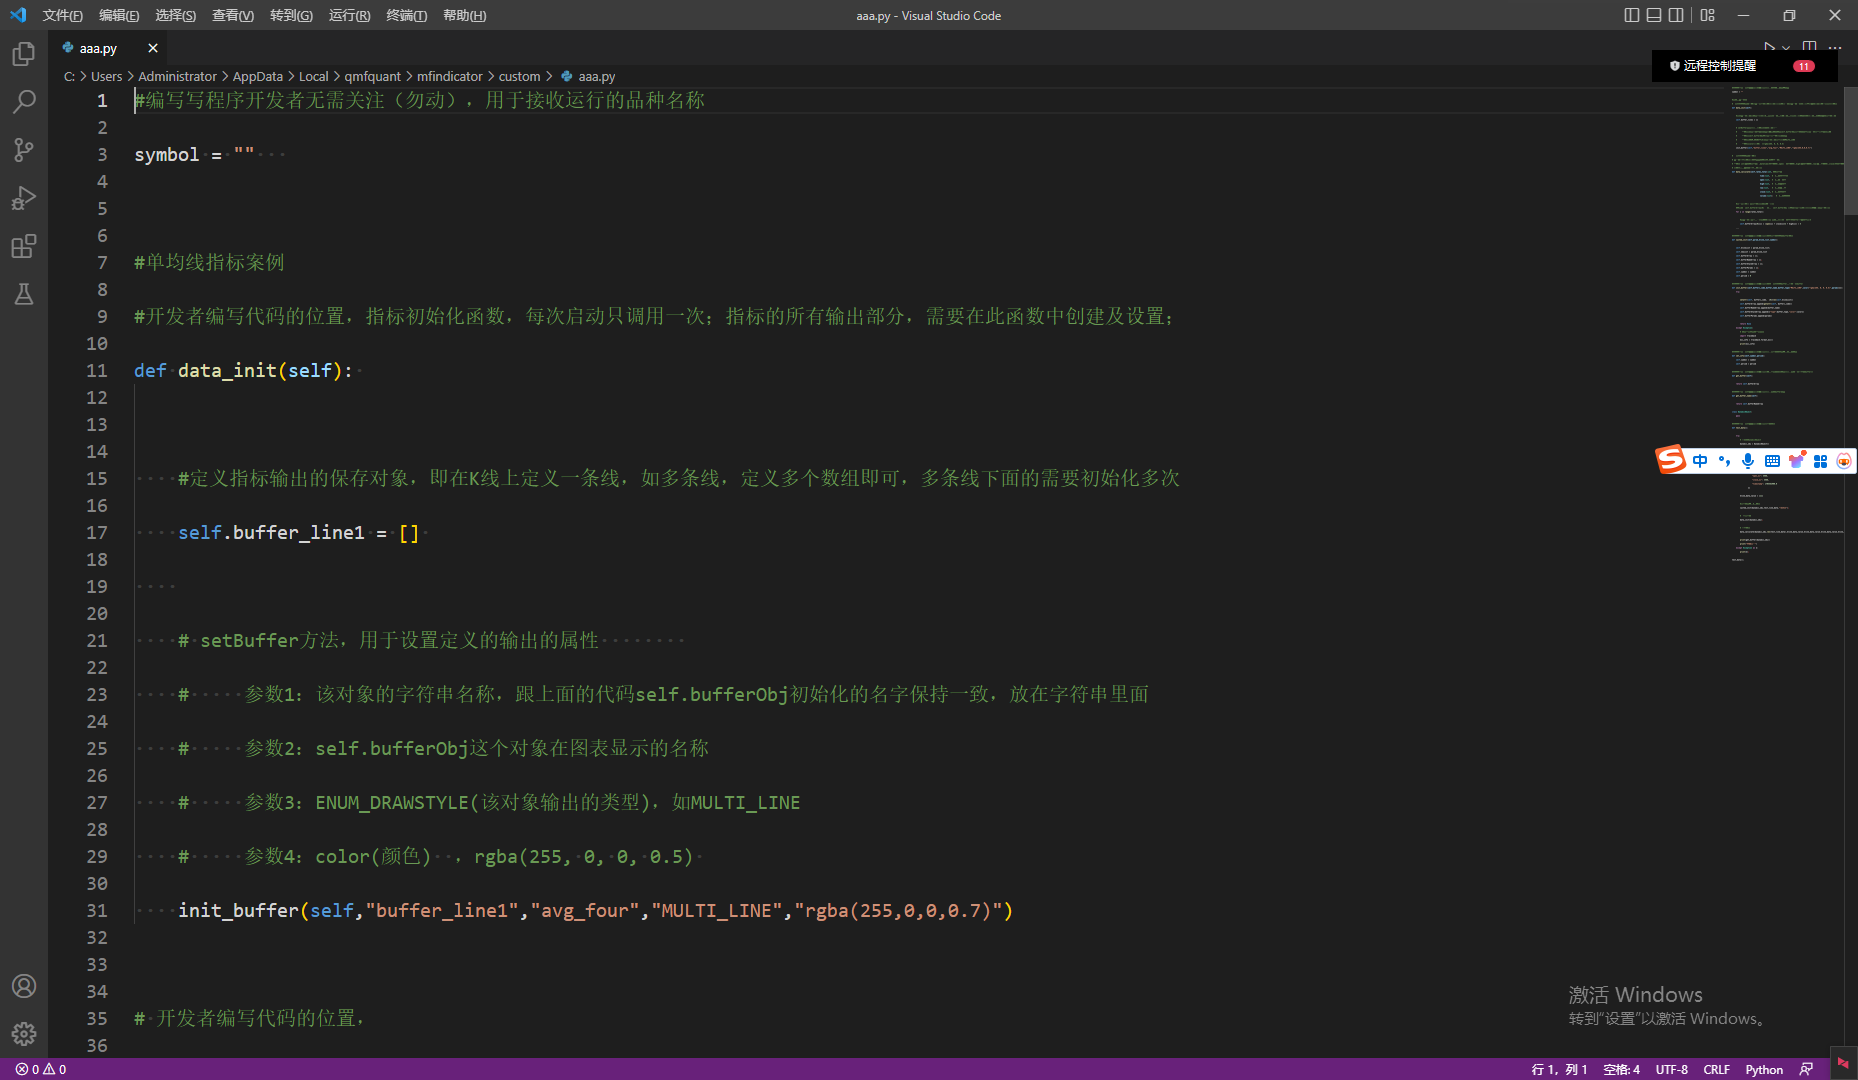Click the editor minimap code preview

tap(1786, 325)
